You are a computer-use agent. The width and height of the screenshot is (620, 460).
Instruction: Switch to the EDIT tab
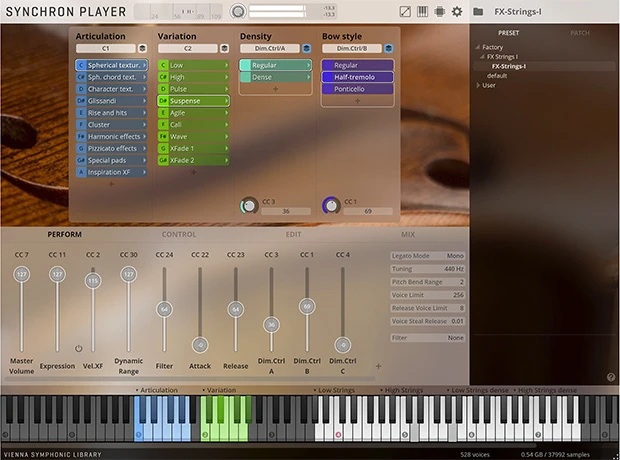(x=293, y=235)
